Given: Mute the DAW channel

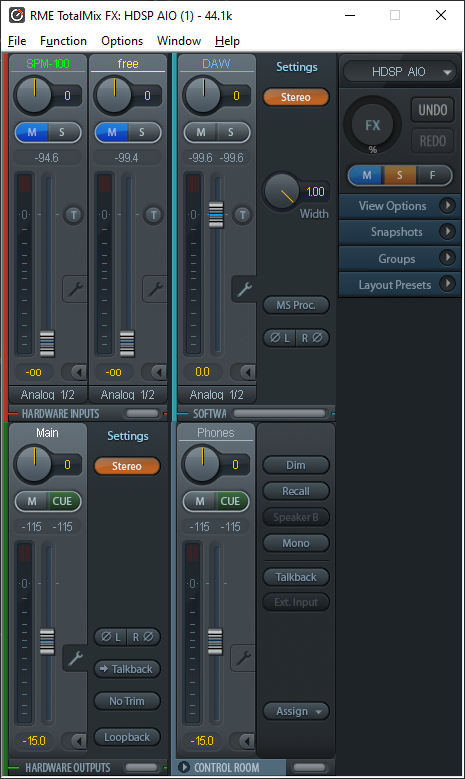Looking at the screenshot, I should 201,132.
